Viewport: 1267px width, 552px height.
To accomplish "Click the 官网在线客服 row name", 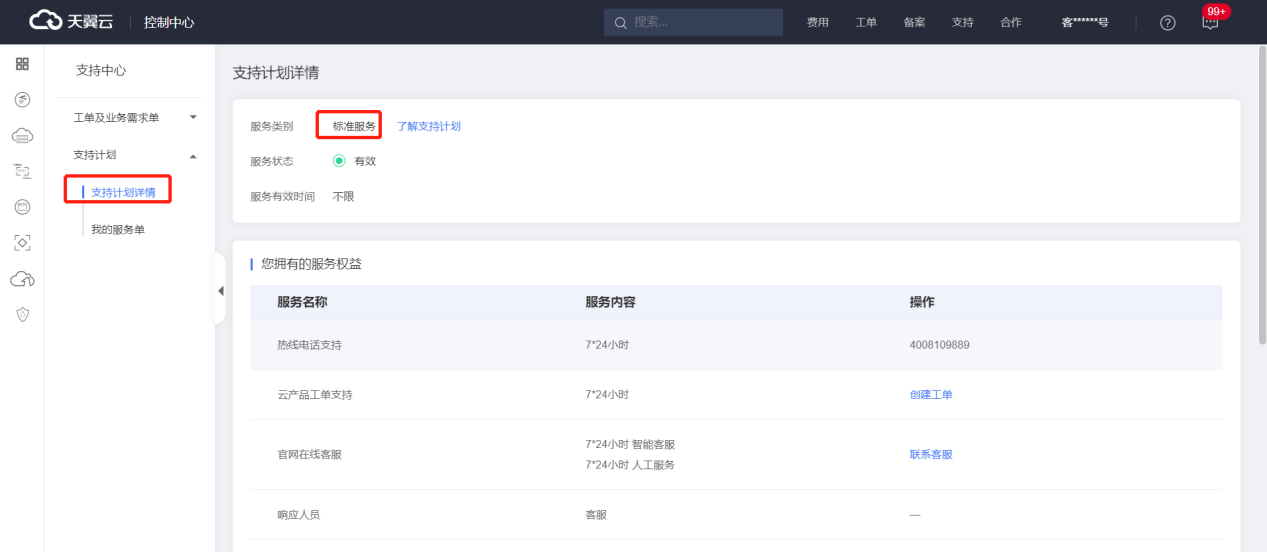I will [310, 454].
